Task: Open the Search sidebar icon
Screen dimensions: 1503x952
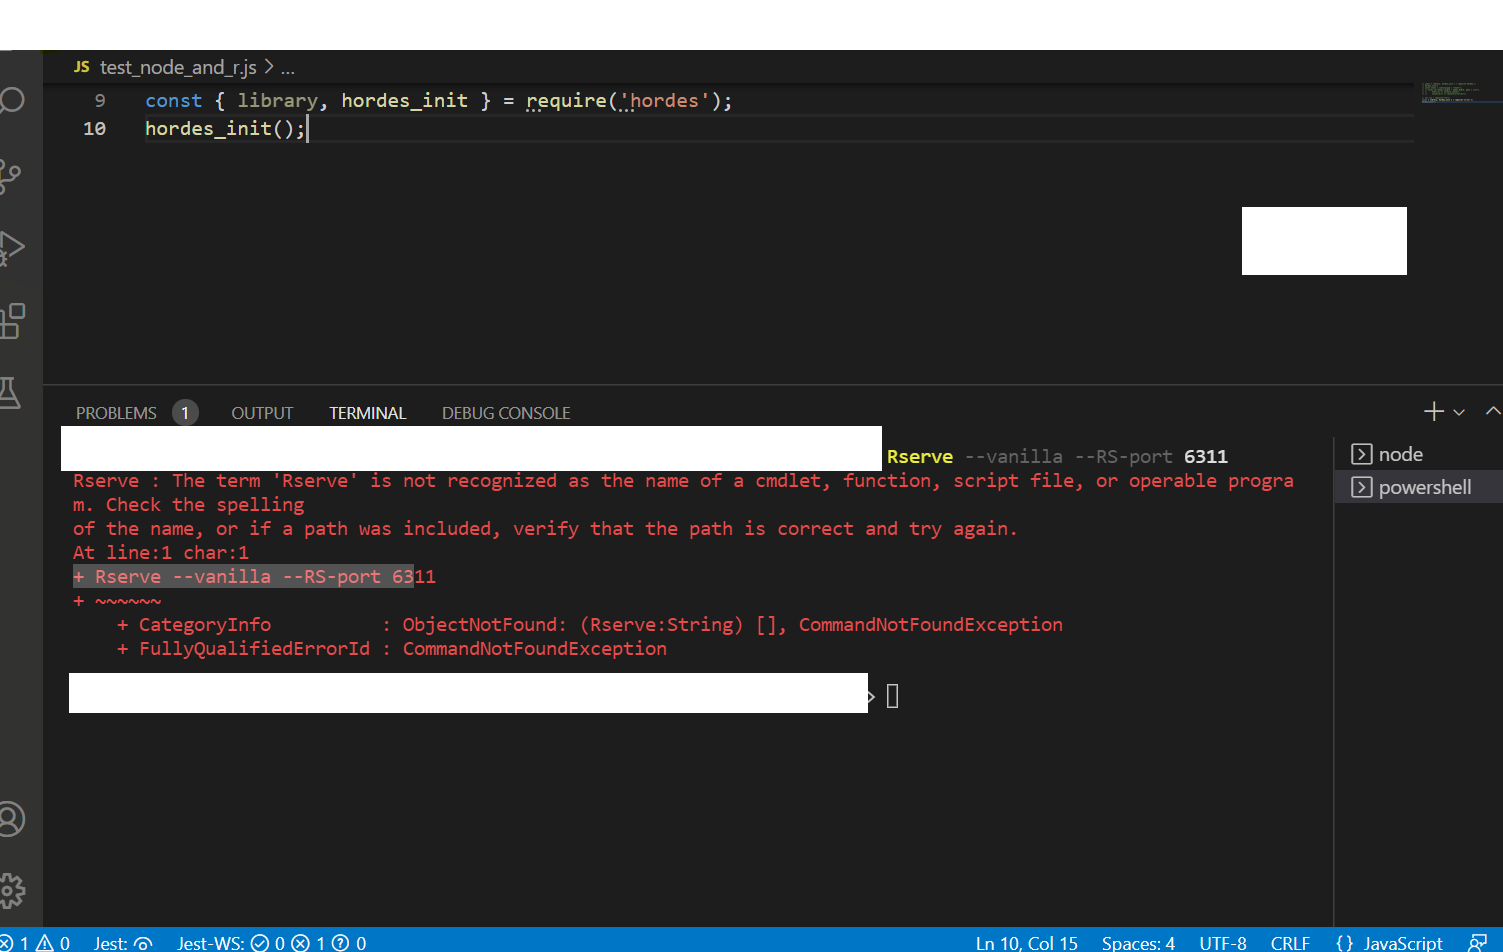Action: click(15, 100)
